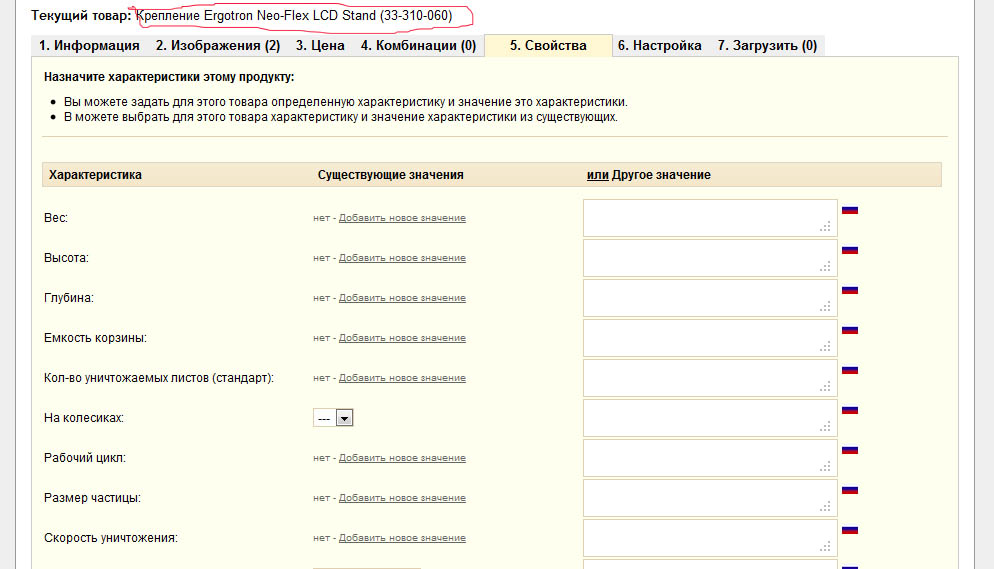Click the Russian flag in На колесиках row
The height and width of the screenshot is (569, 994).
tap(849, 409)
